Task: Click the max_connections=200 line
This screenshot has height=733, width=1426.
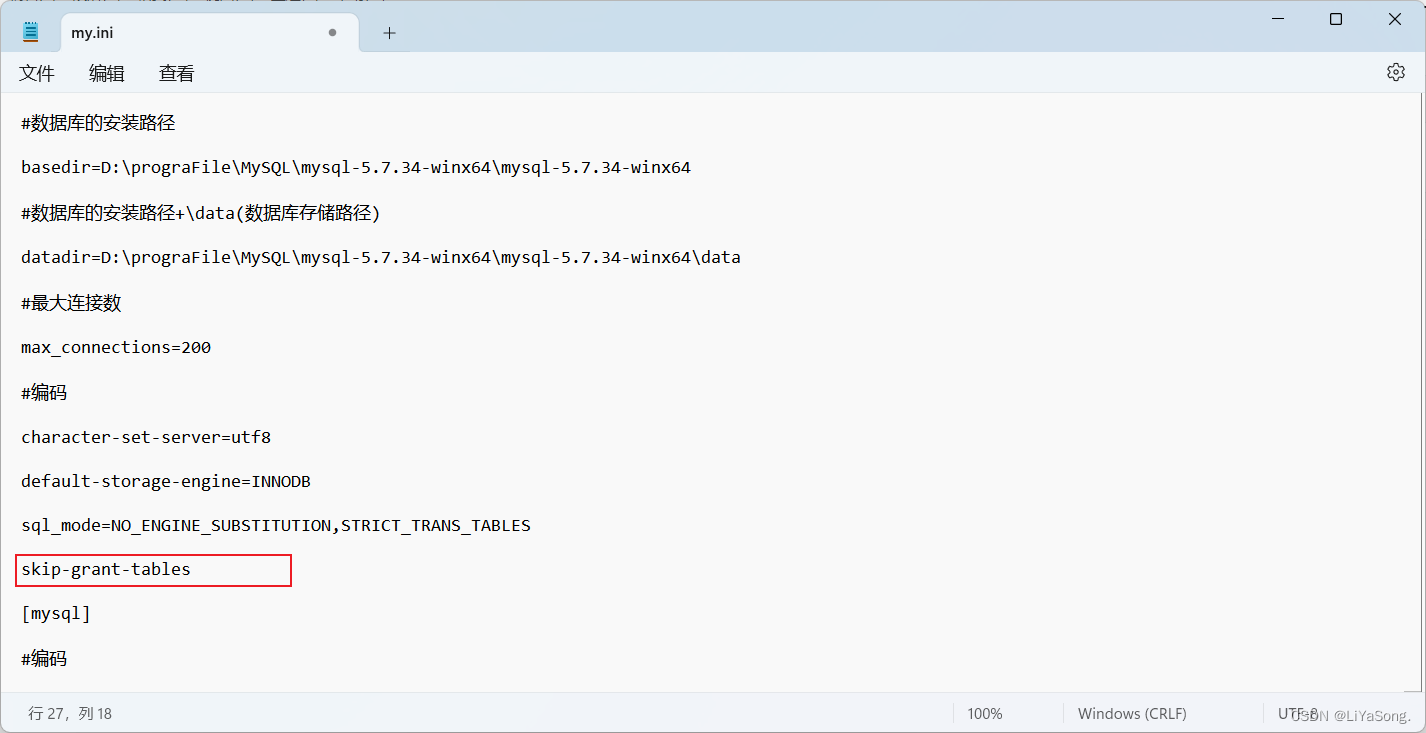Action: (x=116, y=347)
